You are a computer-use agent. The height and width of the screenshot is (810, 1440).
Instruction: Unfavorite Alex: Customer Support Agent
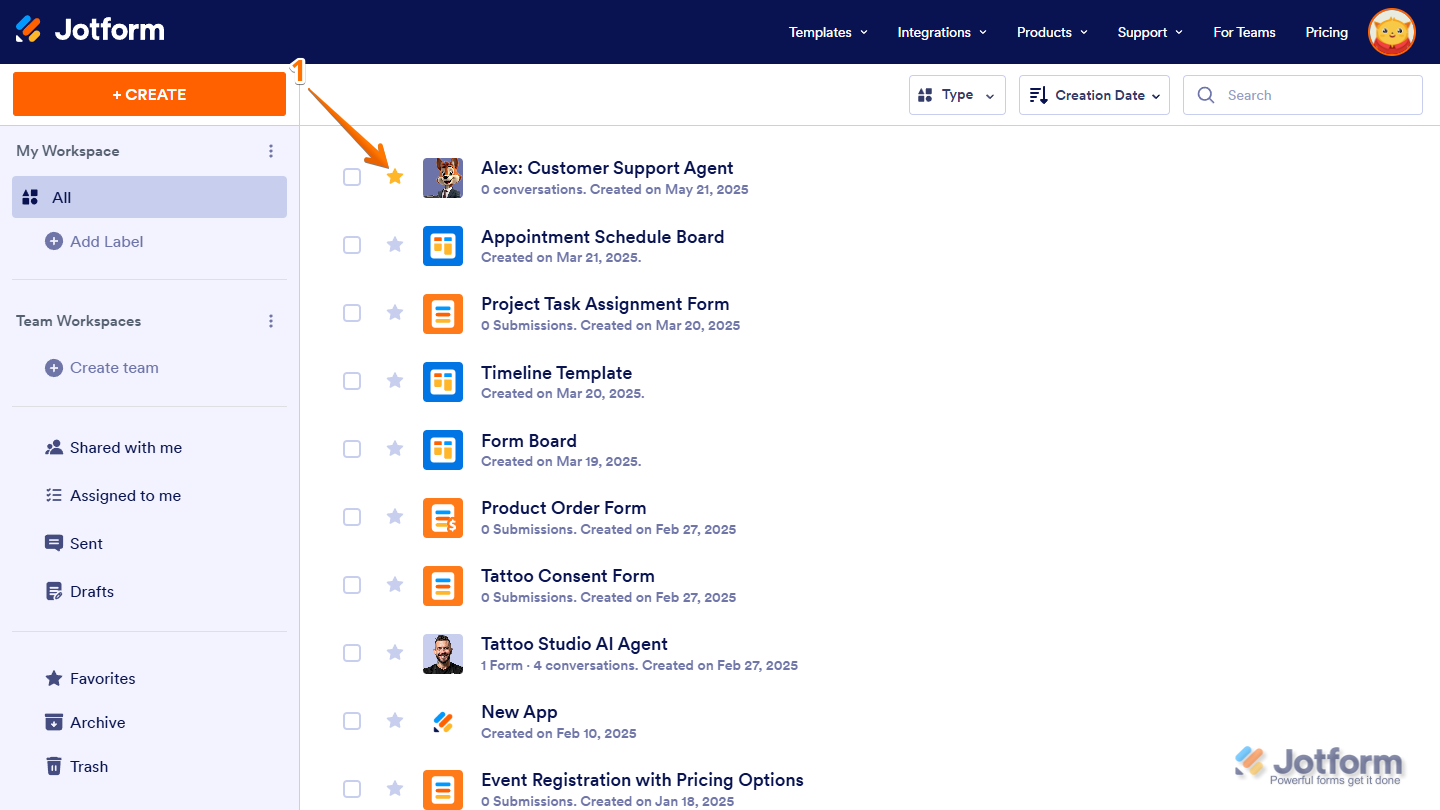pyautogui.click(x=394, y=177)
